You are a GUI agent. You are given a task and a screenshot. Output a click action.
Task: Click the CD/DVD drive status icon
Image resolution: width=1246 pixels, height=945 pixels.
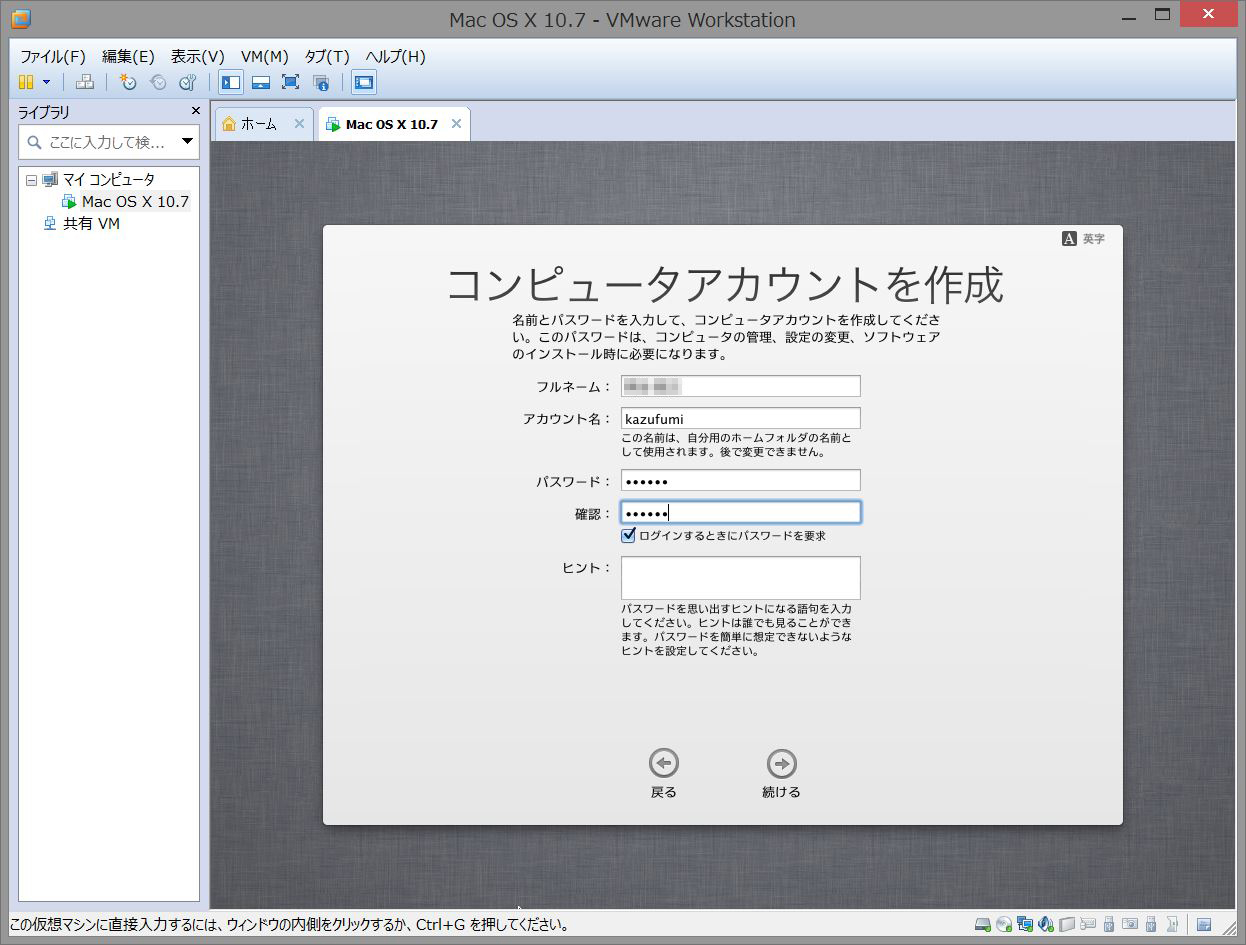[x=1004, y=924]
